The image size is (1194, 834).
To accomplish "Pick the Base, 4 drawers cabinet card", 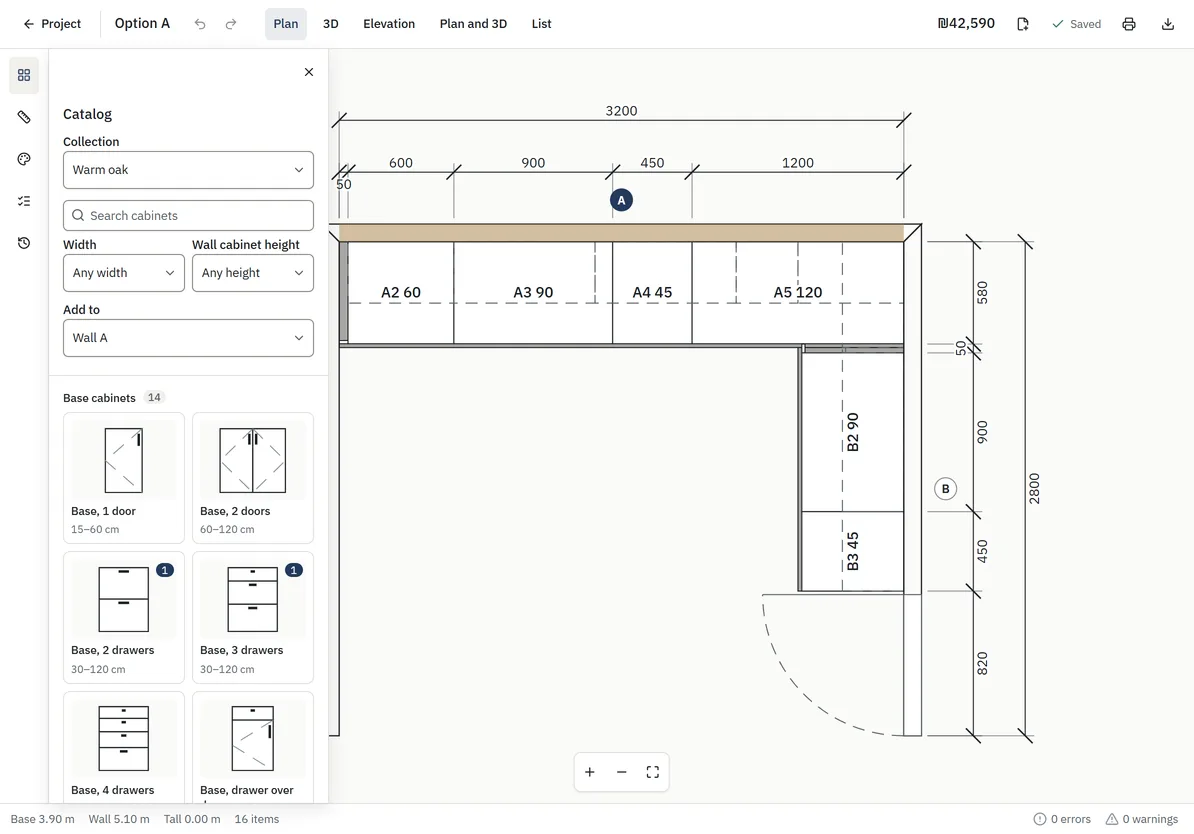I will coord(123,747).
